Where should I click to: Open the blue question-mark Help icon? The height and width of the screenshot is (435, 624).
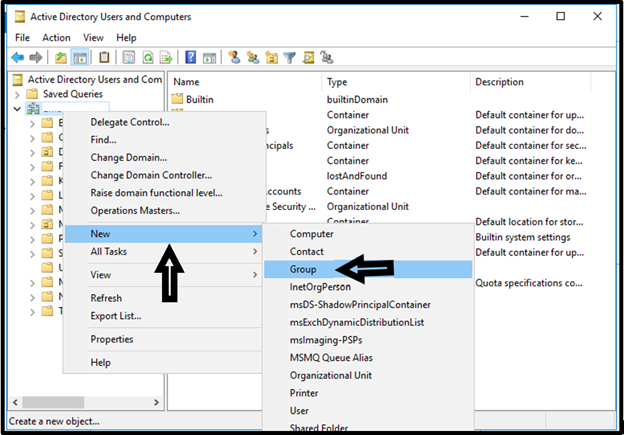[191, 57]
